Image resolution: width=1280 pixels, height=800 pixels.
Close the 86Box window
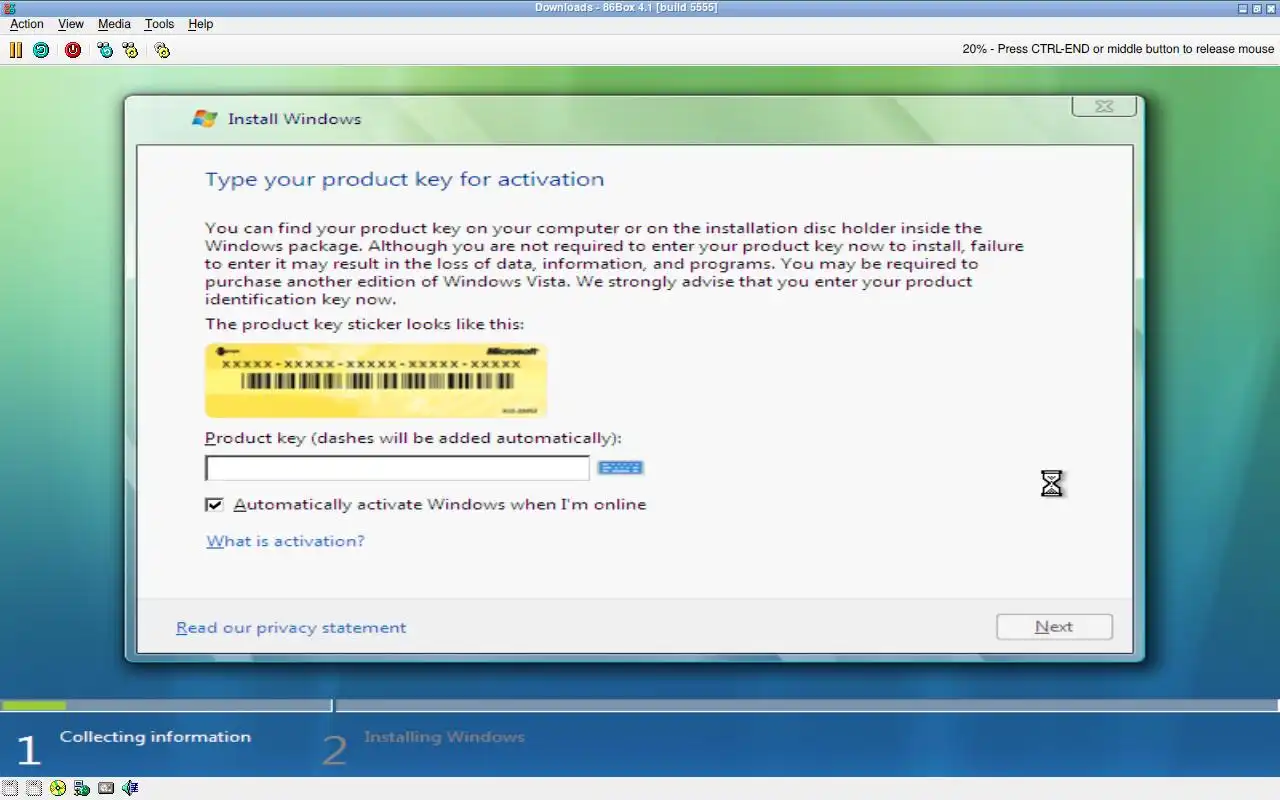click(1271, 8)
